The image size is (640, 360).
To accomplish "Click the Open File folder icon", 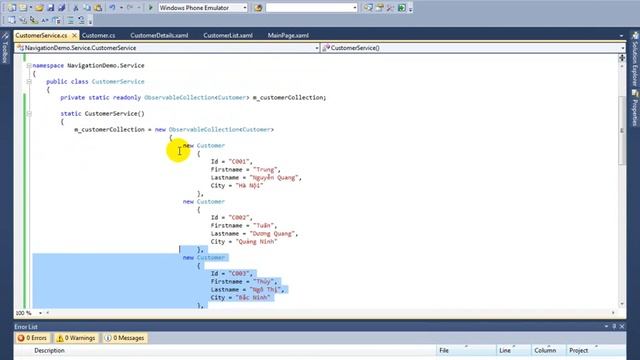I will (x=39, y=8).
